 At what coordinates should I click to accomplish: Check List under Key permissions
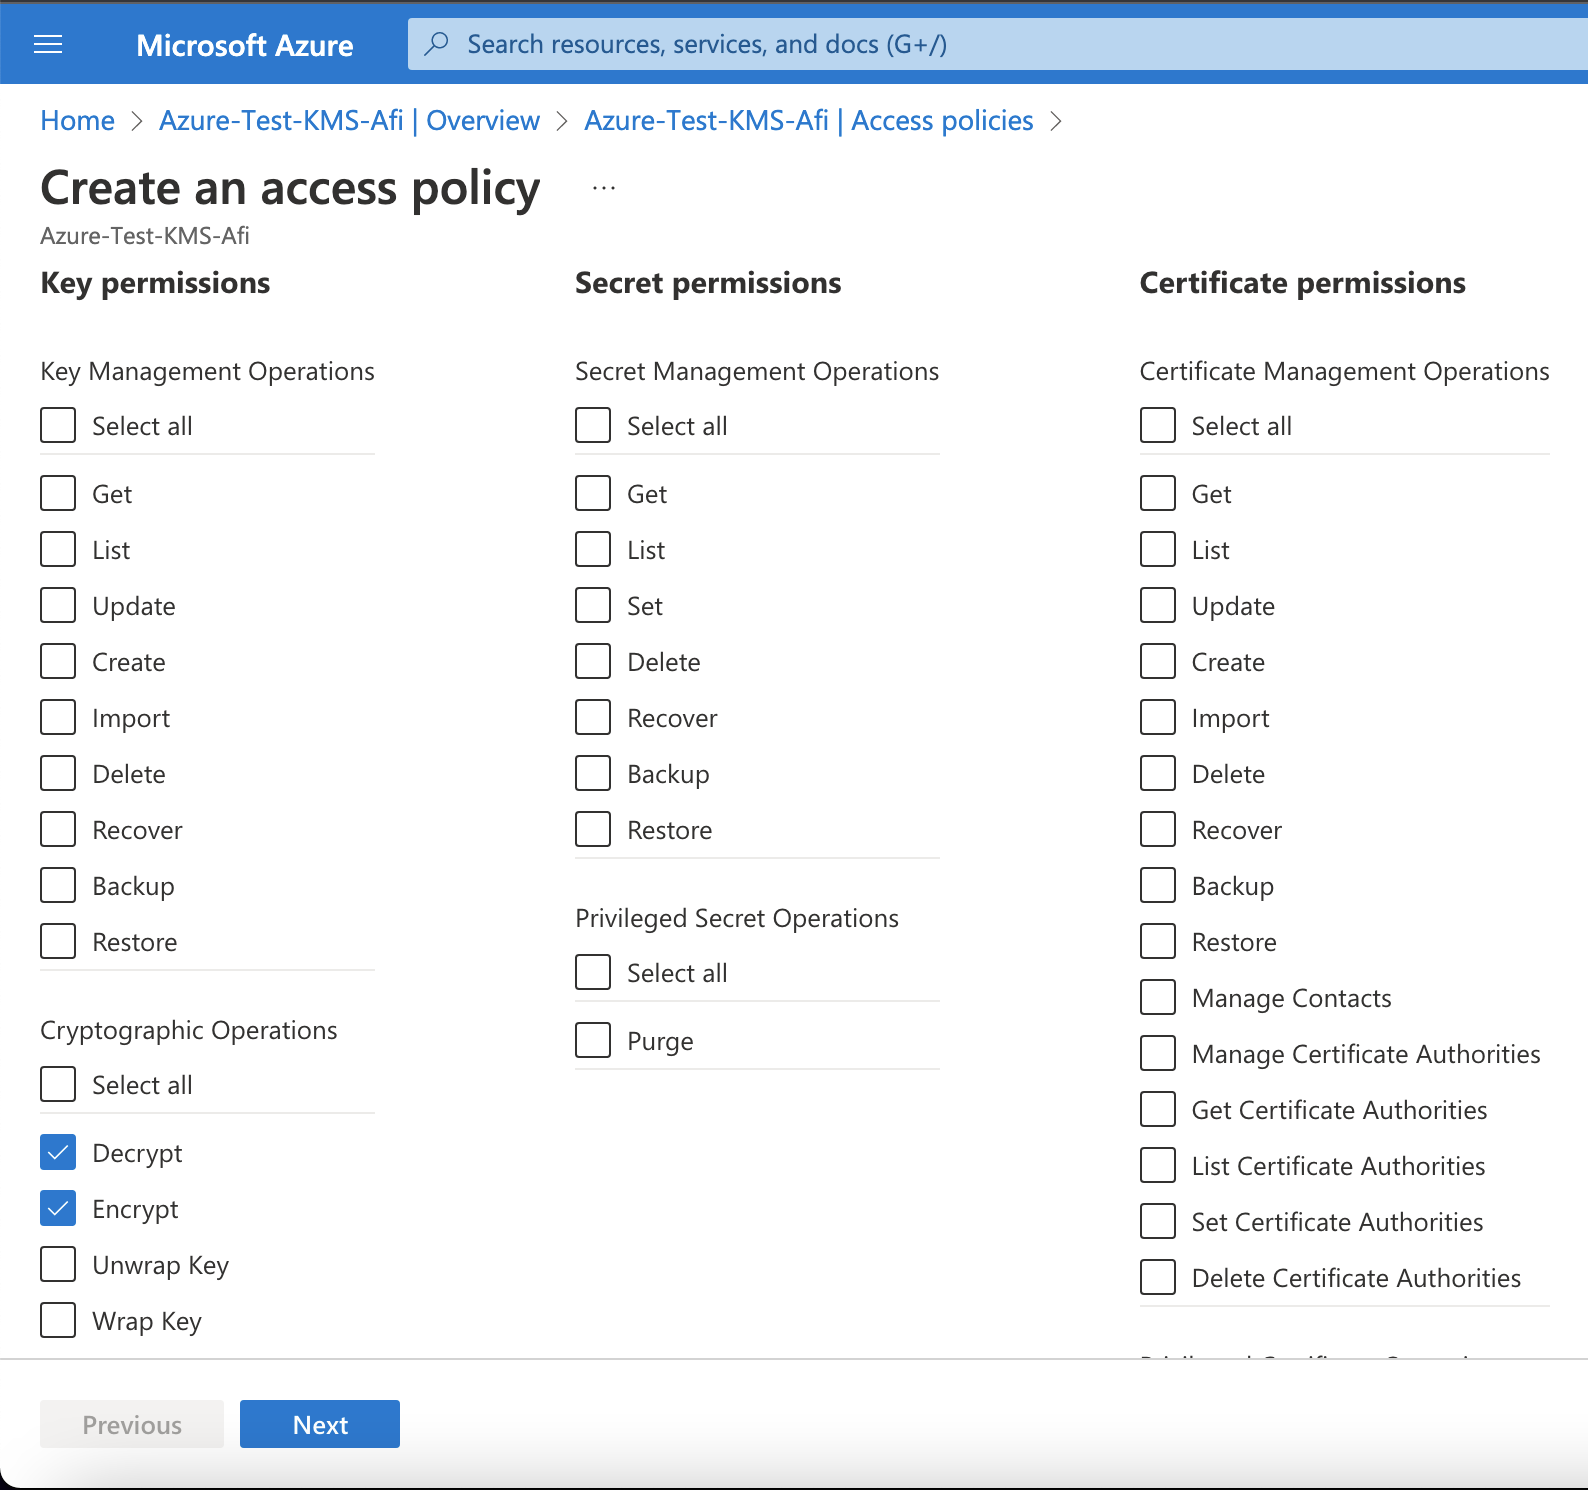pos(58,549)
